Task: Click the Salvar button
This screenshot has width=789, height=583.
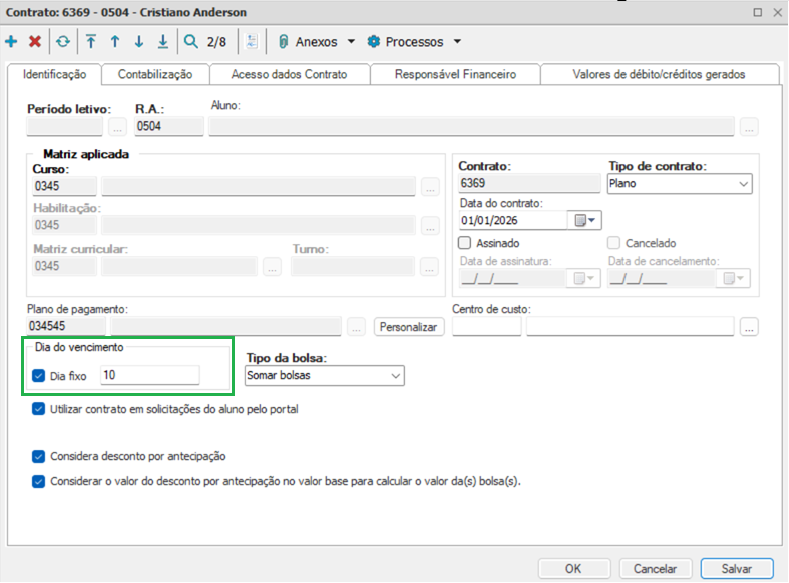Action: pyautogui.click(x=737, y=568)
